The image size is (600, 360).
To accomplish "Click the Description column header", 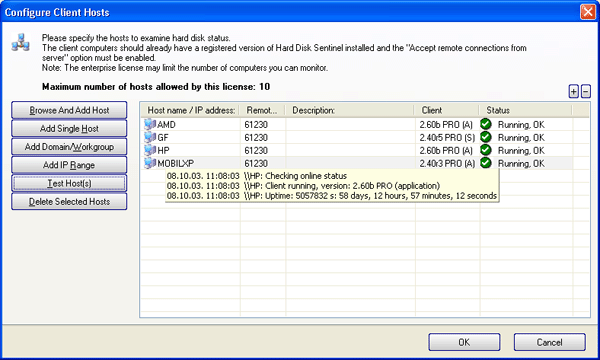I will [x=350, y=110].
